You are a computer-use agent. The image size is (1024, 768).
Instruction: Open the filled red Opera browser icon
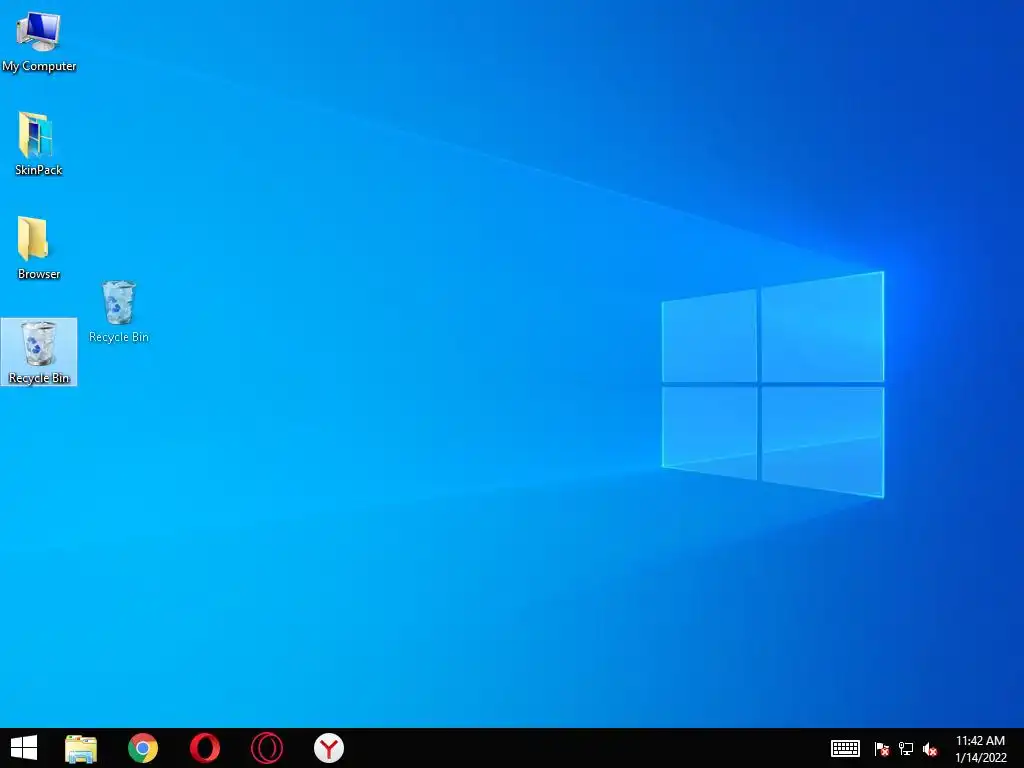[204, 748]
